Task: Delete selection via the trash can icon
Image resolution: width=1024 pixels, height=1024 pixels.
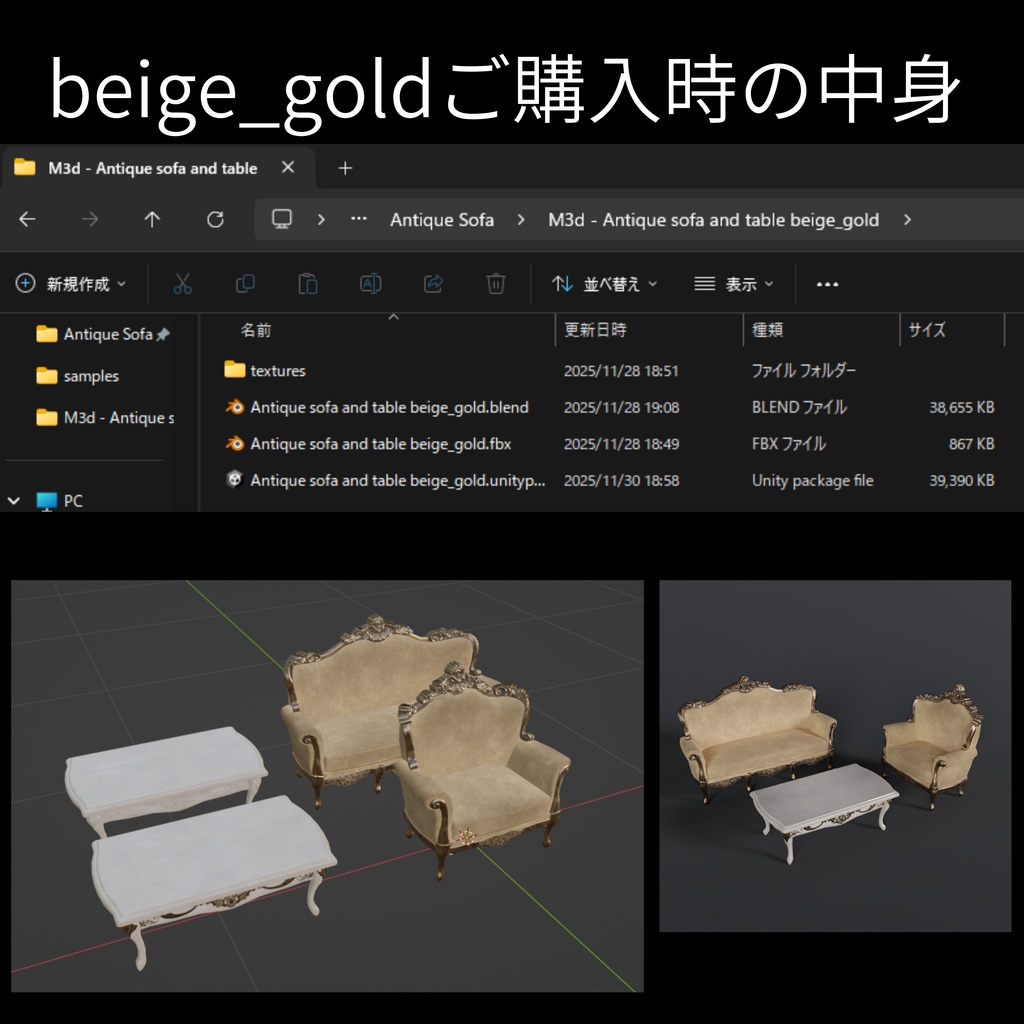Action: (494, 283)
